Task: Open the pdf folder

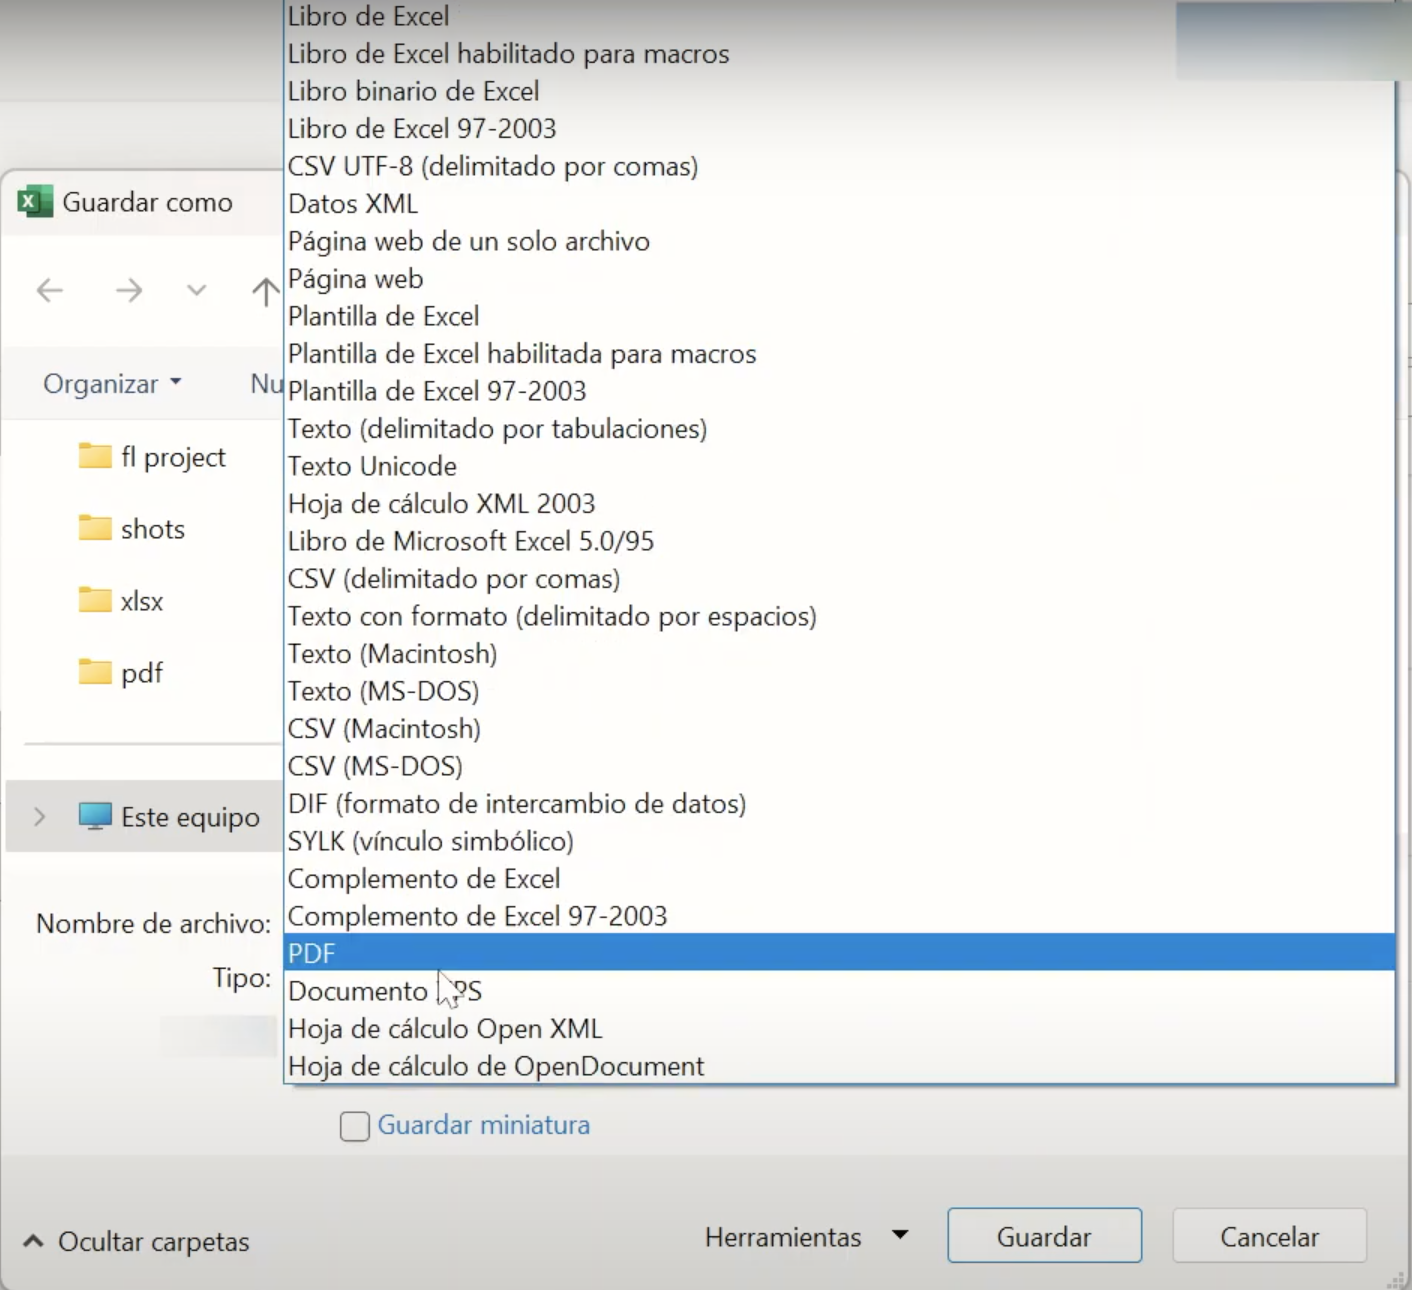Action: [x=139, y=673]
